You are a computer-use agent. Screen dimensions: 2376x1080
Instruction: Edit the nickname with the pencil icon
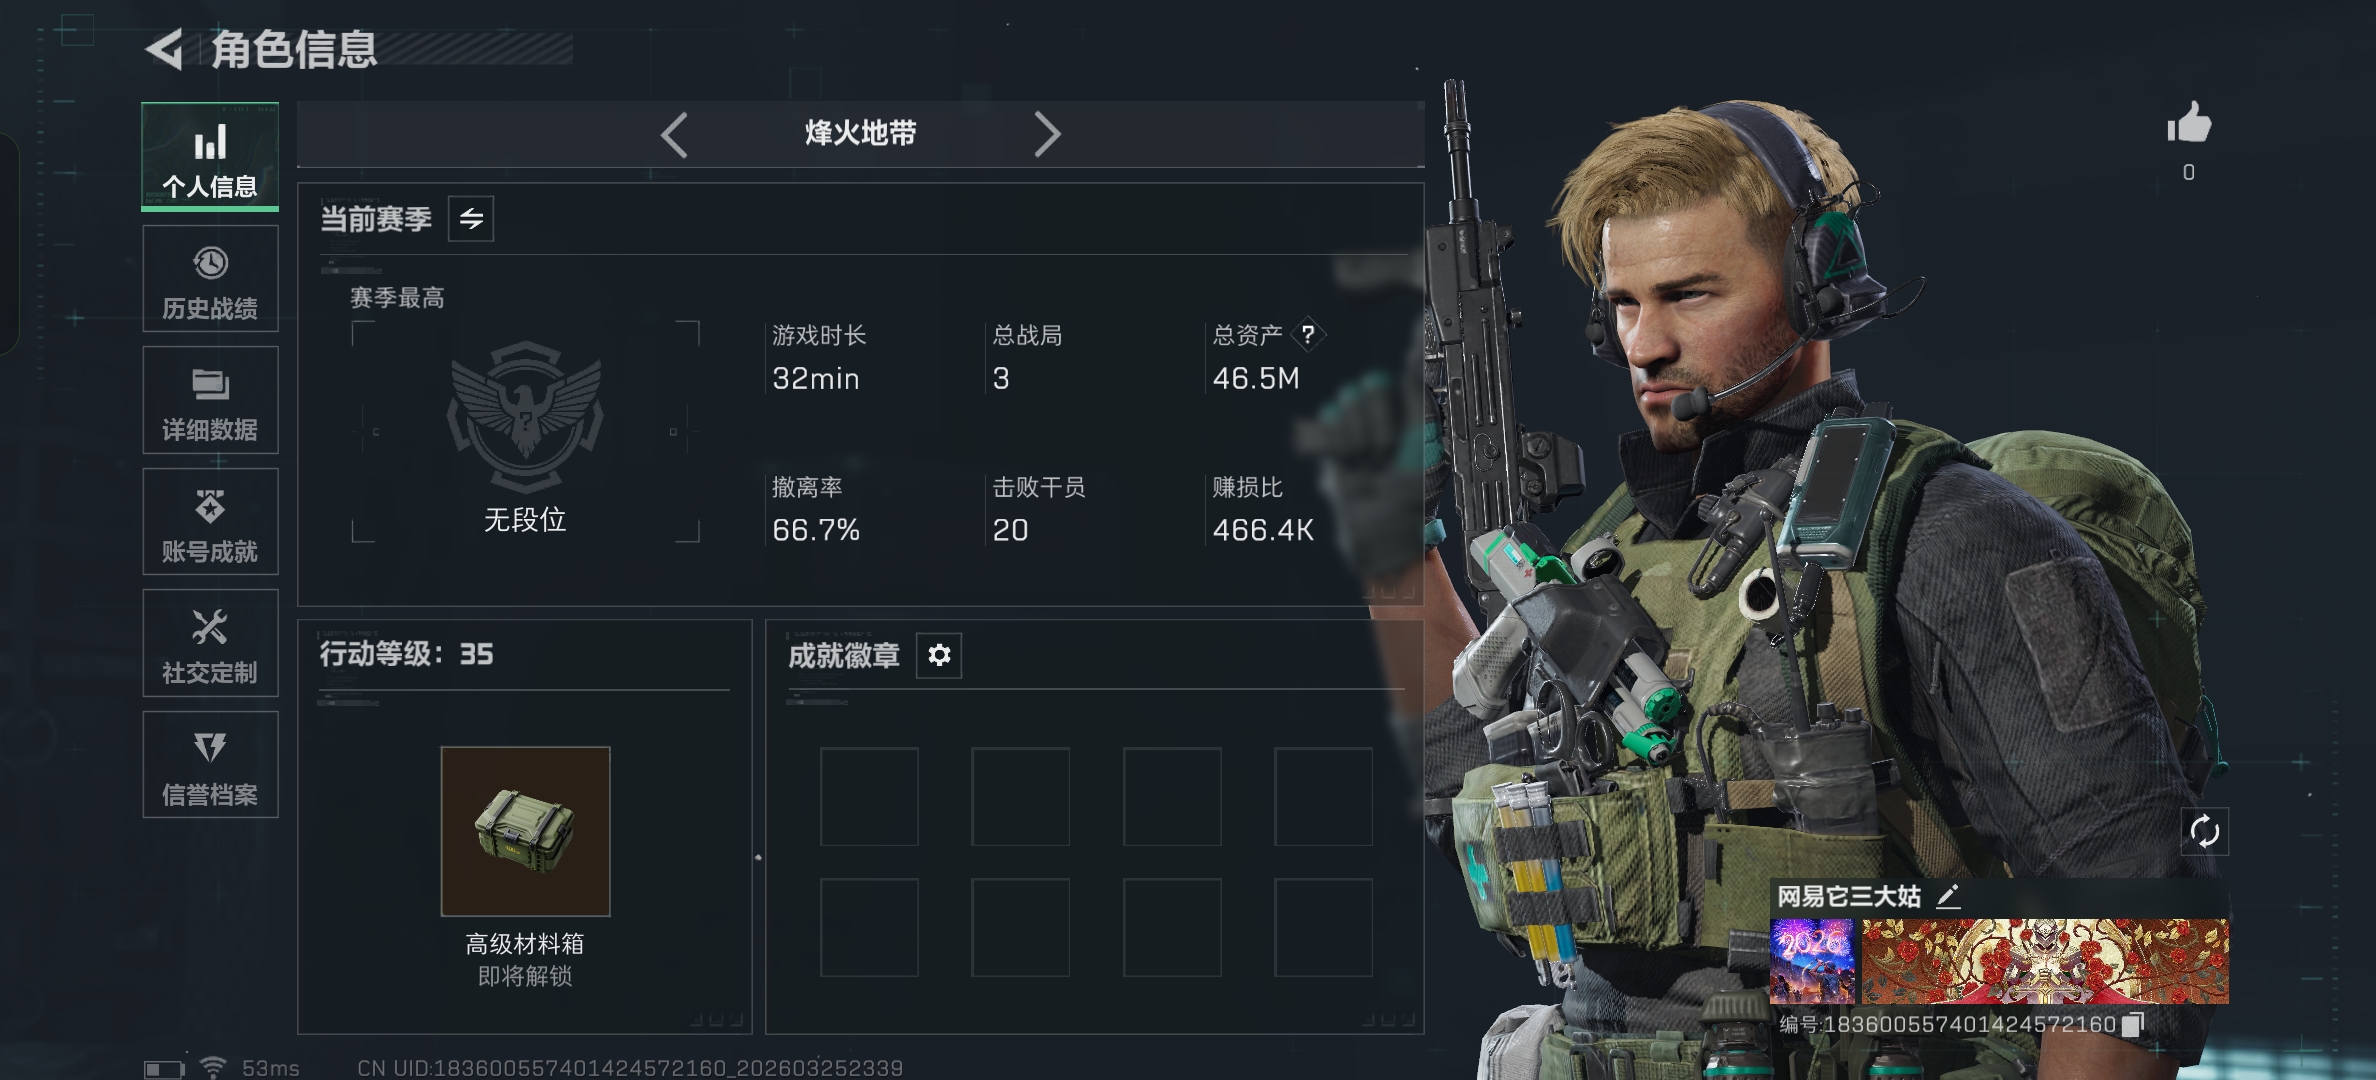[x=1947, y=896]
